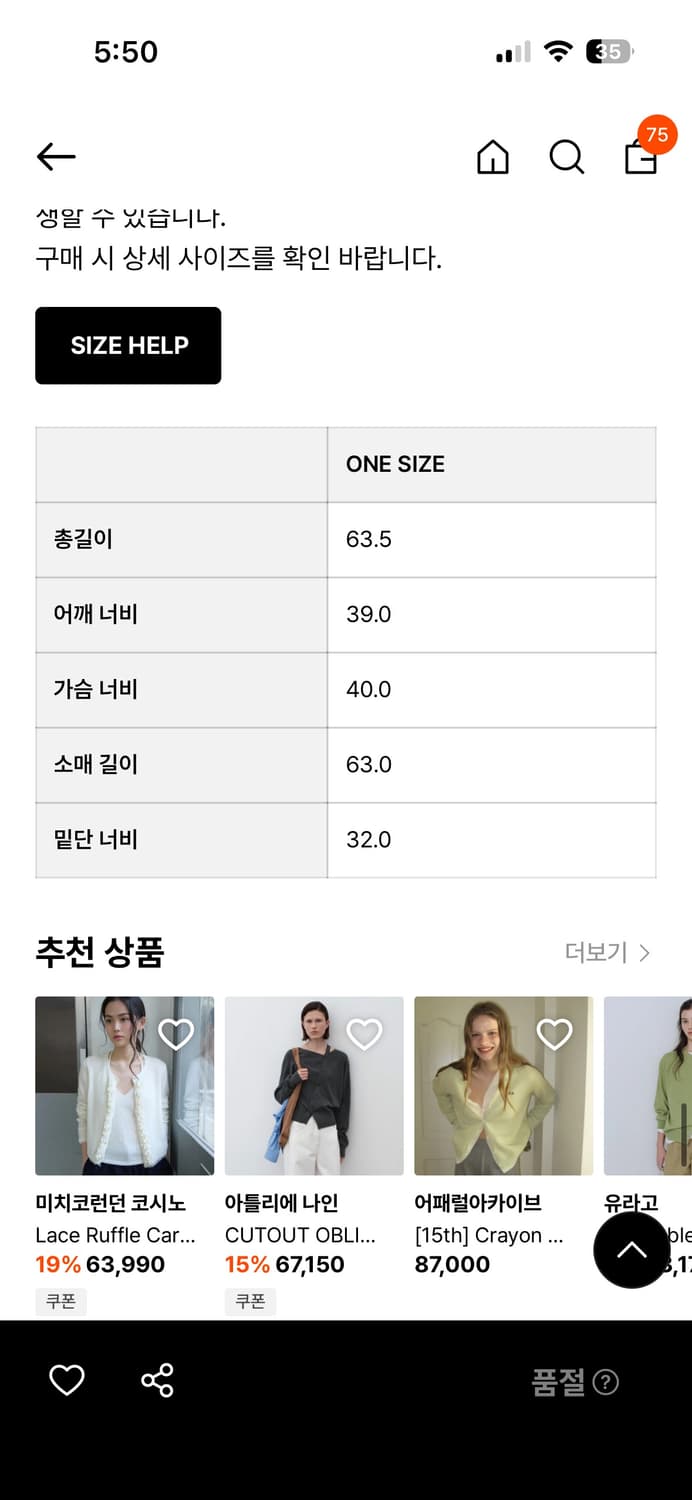The image size is (692, 1500).
Task: Open the home screen icon
Action: tap(492, 157)
